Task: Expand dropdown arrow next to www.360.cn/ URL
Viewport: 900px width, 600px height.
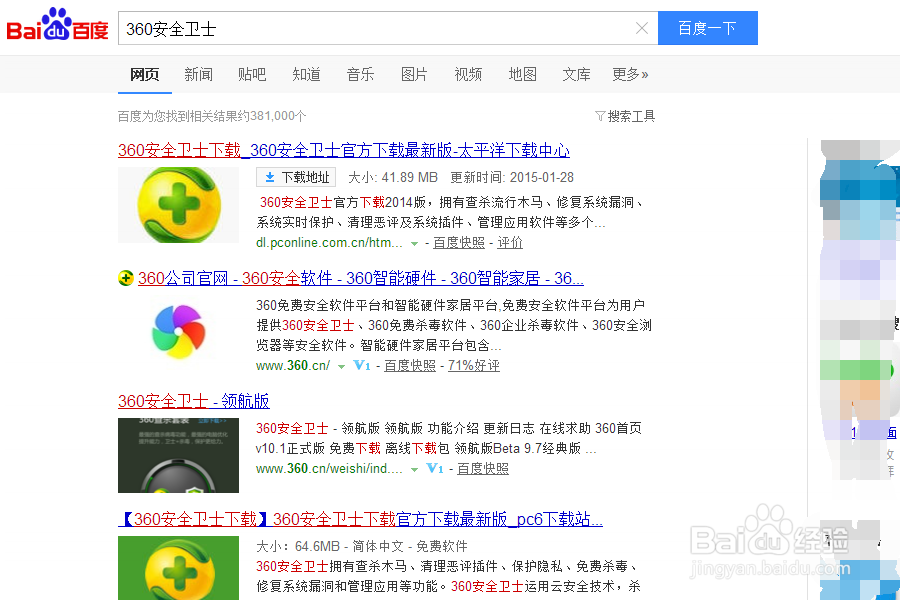Action: click(341, 366)
